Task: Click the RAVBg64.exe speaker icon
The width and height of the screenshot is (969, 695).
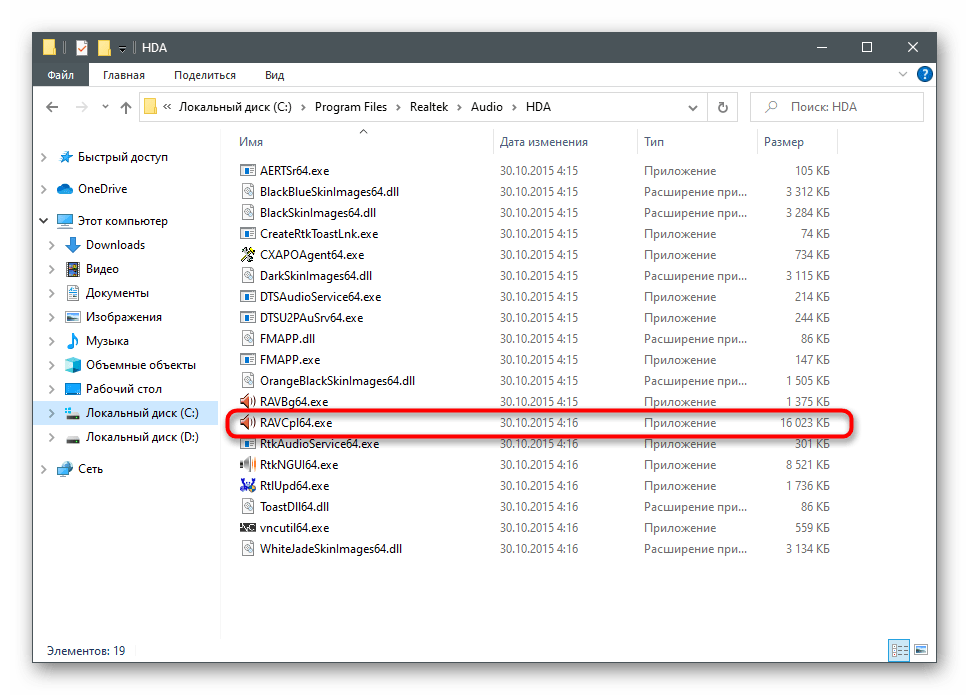Action: (248, 402)
